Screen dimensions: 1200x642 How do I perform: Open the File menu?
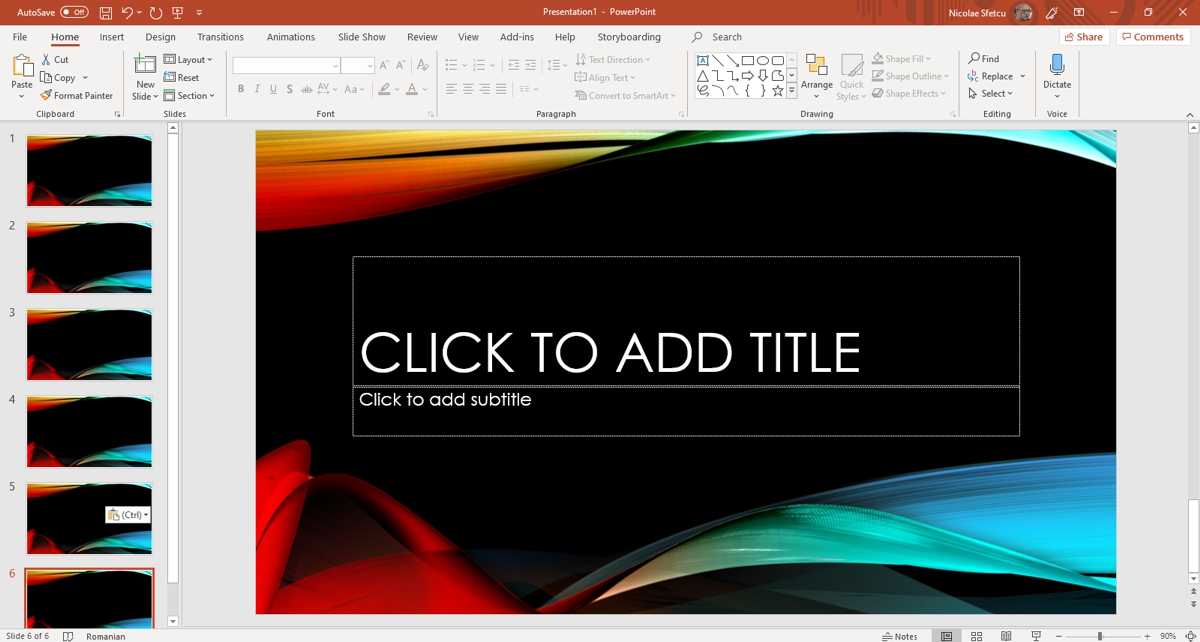tap(20, 37)
